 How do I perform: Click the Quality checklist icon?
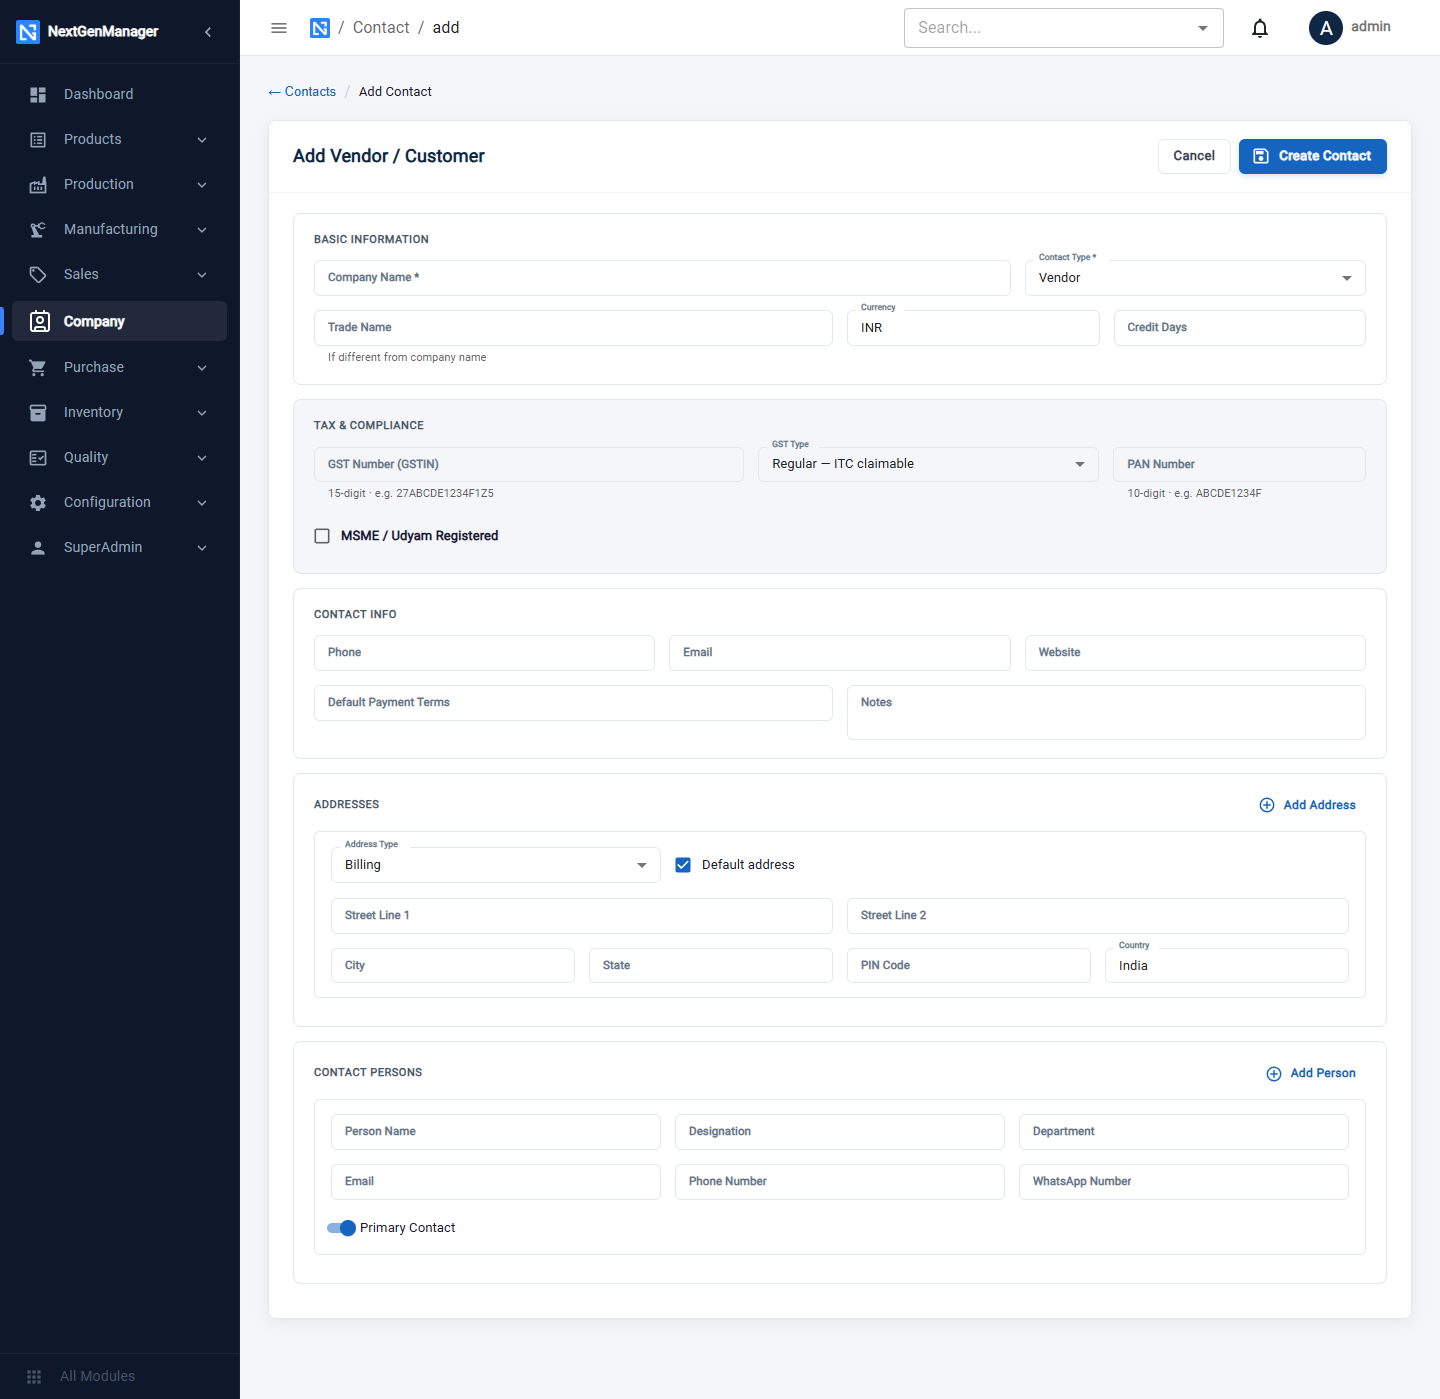pyautogui.click(x=38, y=457)
